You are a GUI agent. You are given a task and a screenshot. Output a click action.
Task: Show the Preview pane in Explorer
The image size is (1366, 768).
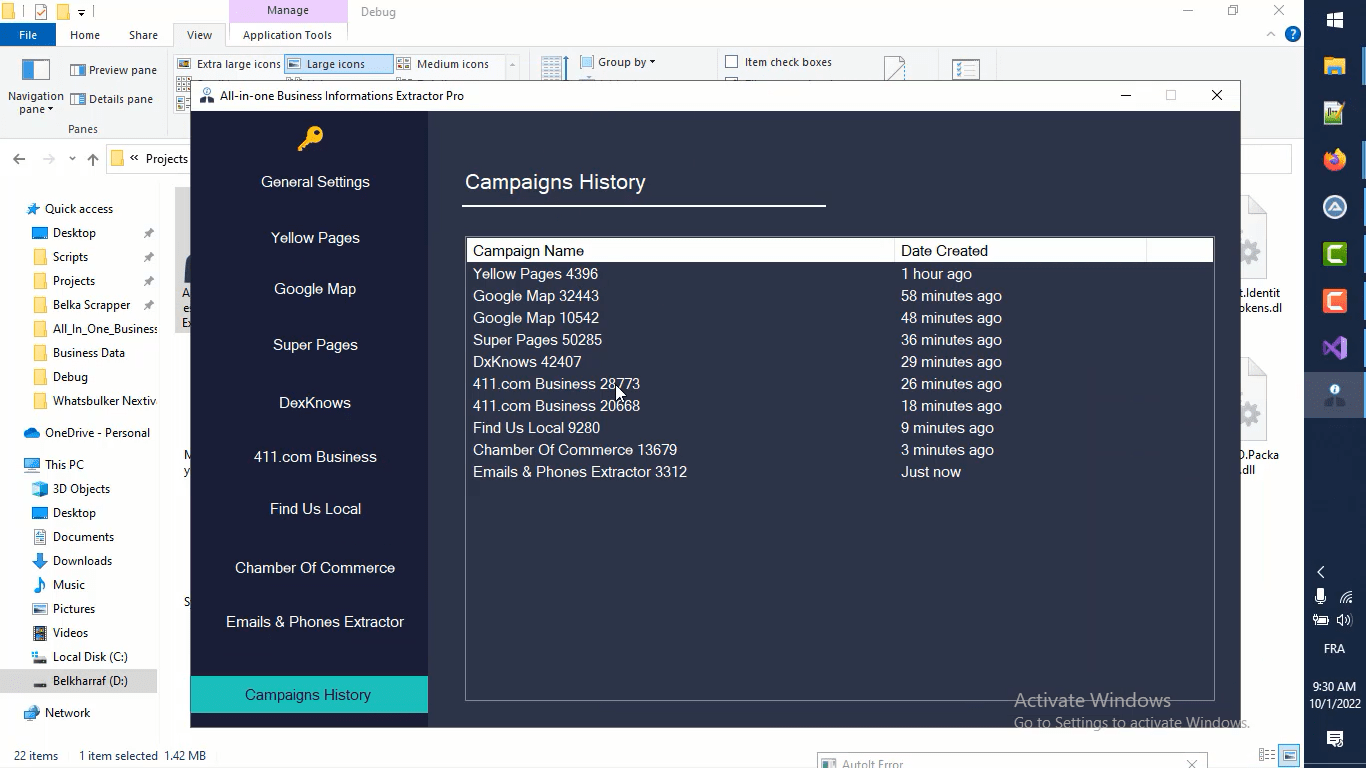(x=113, y=70)
